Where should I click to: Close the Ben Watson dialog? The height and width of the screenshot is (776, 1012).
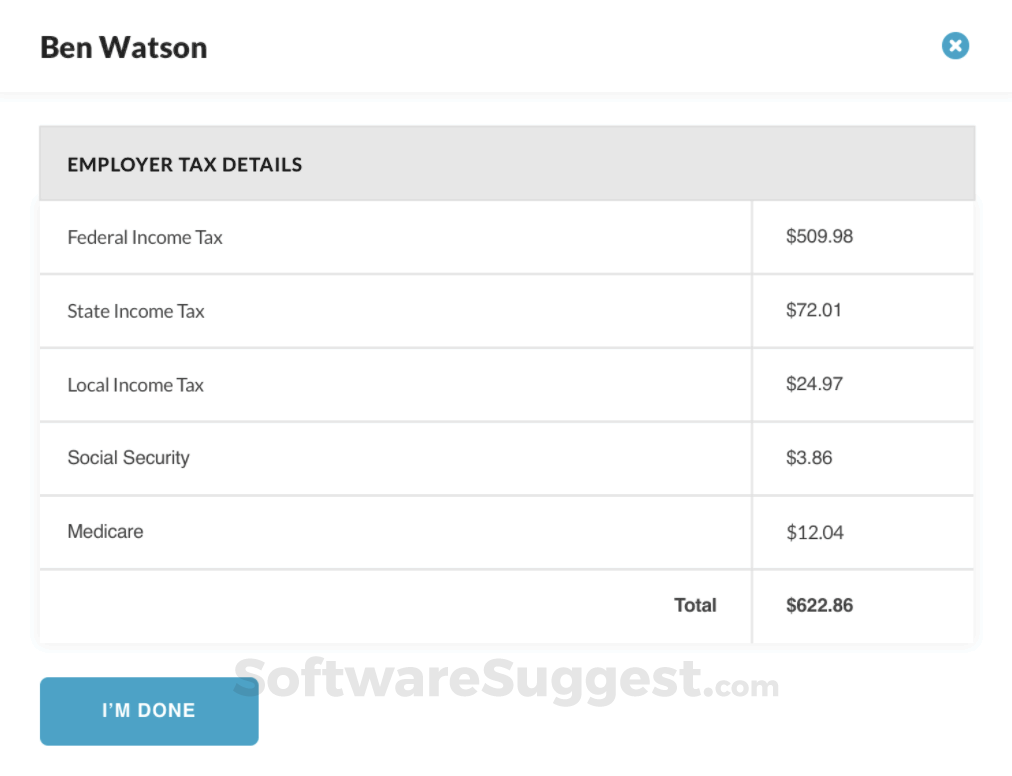(955, 46)
